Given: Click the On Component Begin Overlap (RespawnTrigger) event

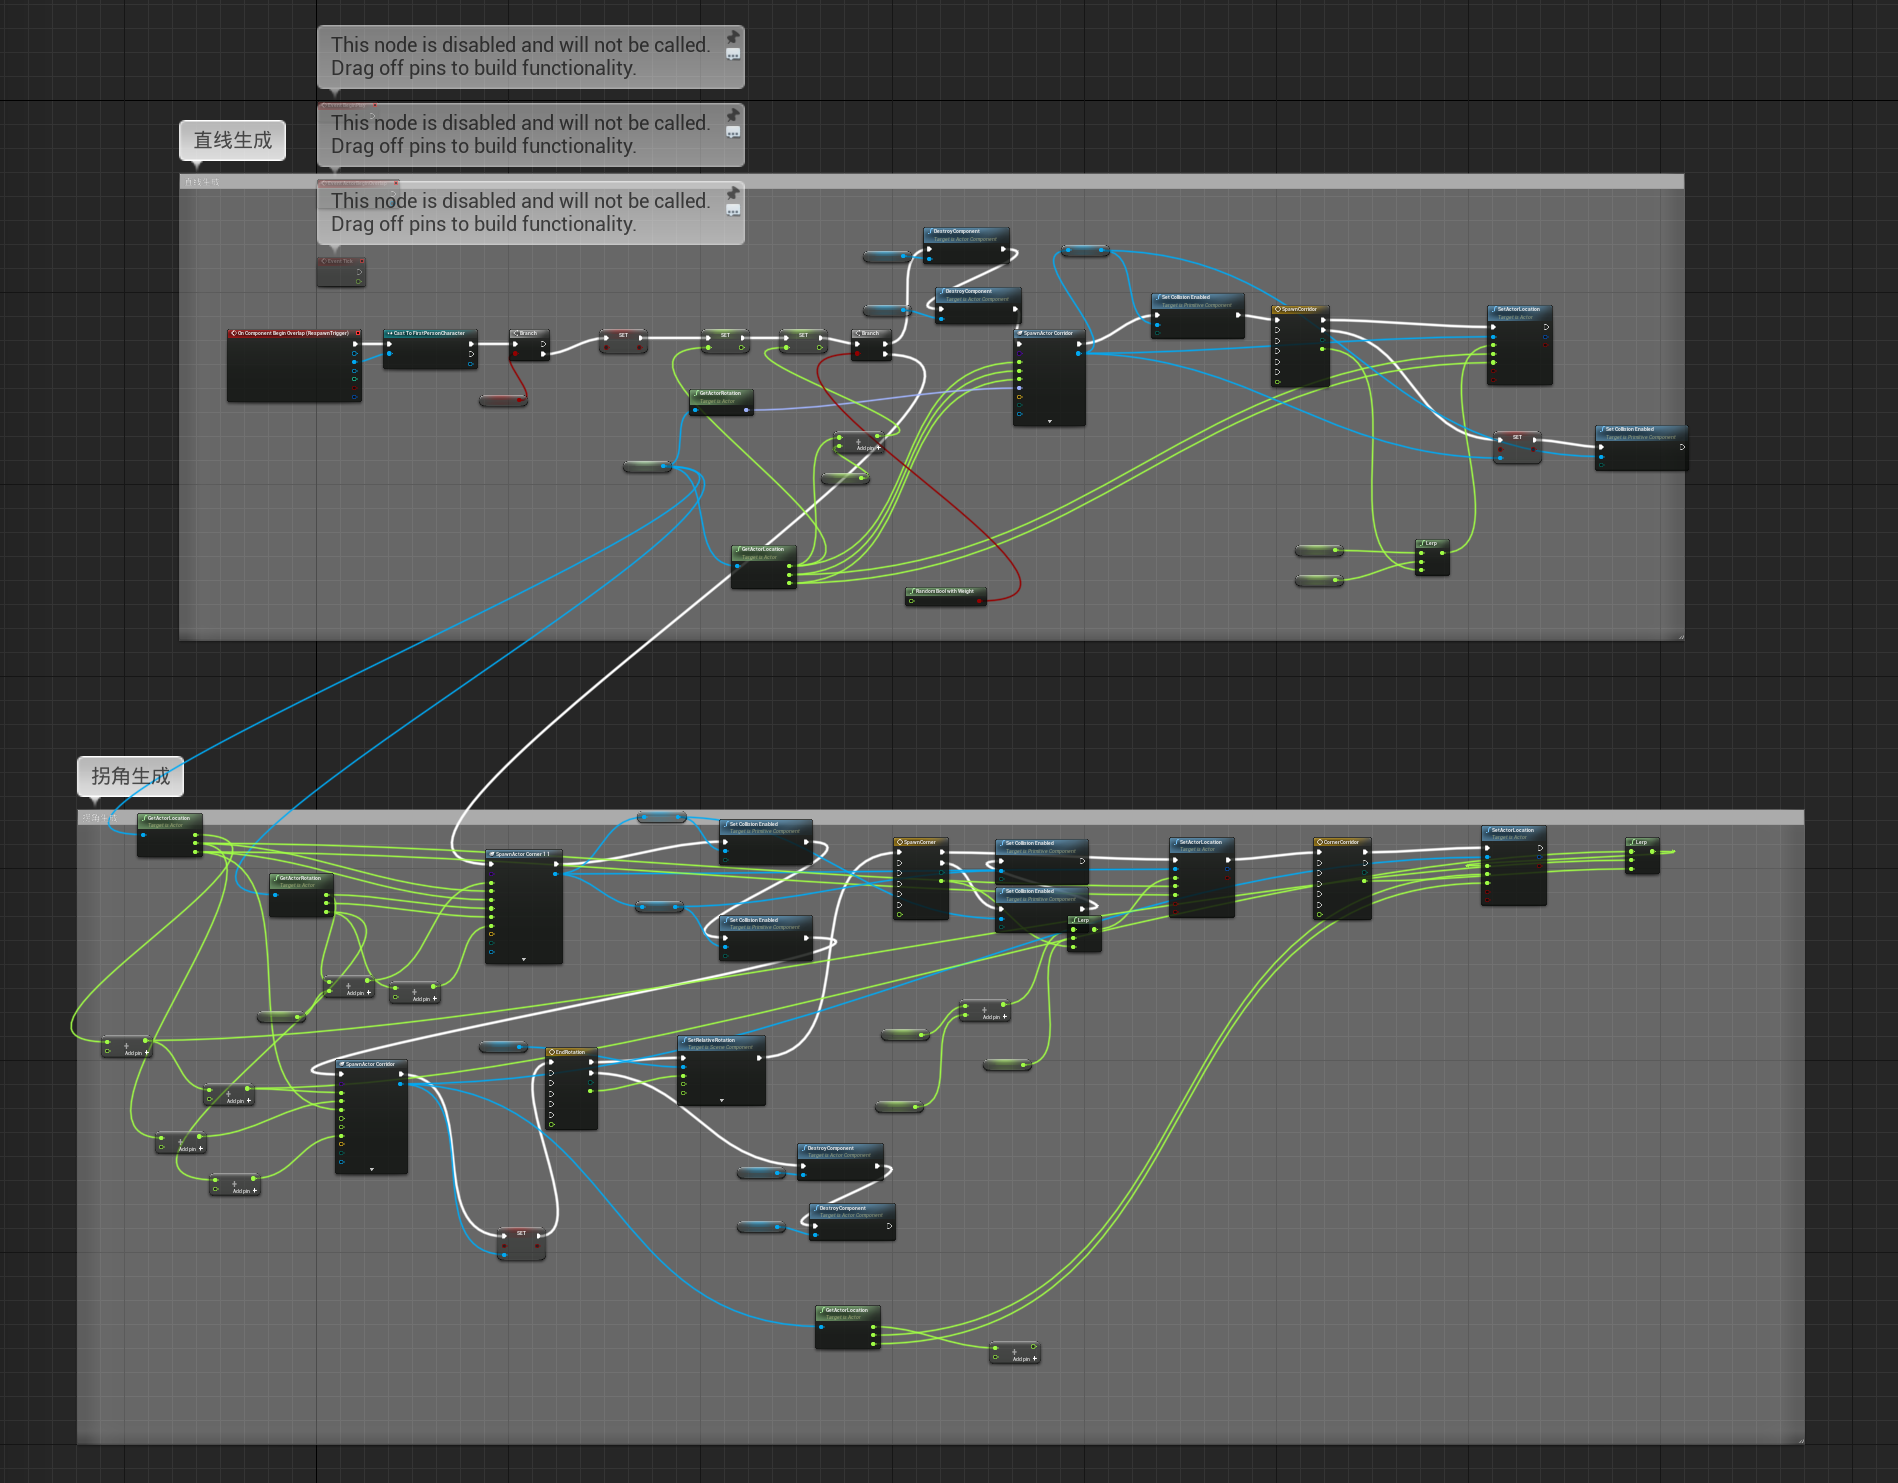Looking at the screenshot, I should coord(294,365).
